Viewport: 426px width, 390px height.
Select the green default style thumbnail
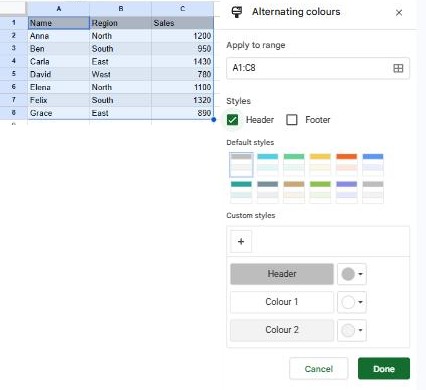294,165
